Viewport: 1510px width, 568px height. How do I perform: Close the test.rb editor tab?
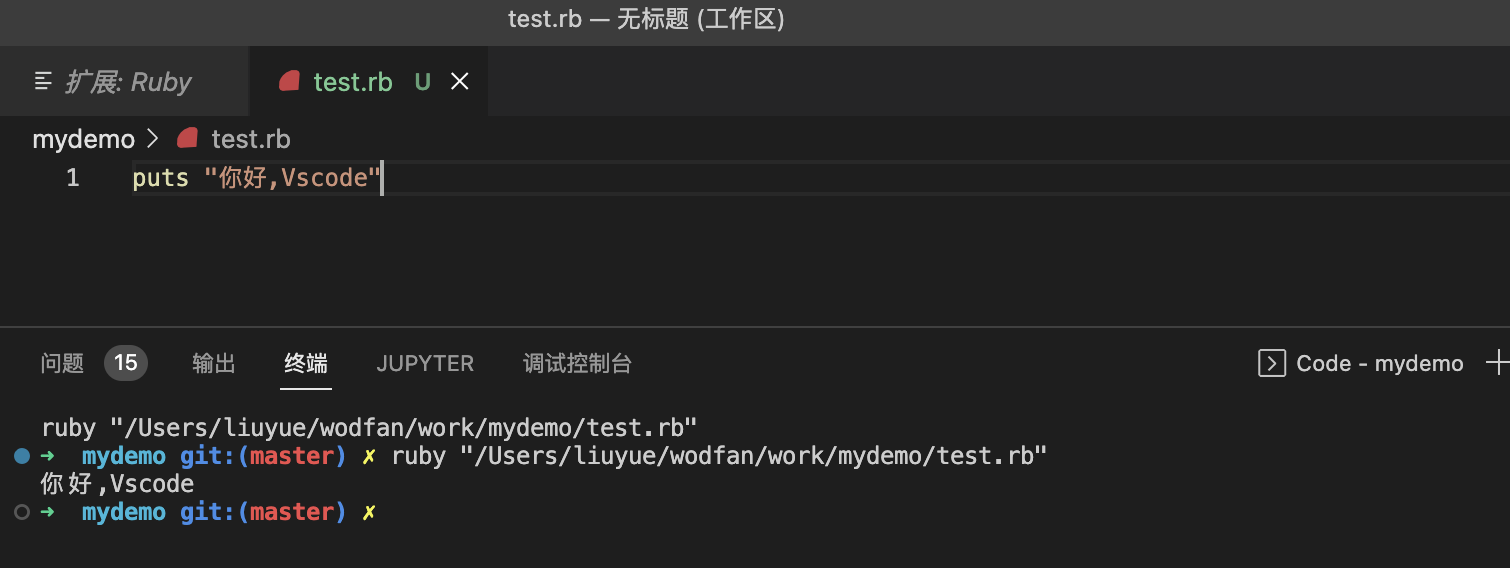(x=460, y=82)
